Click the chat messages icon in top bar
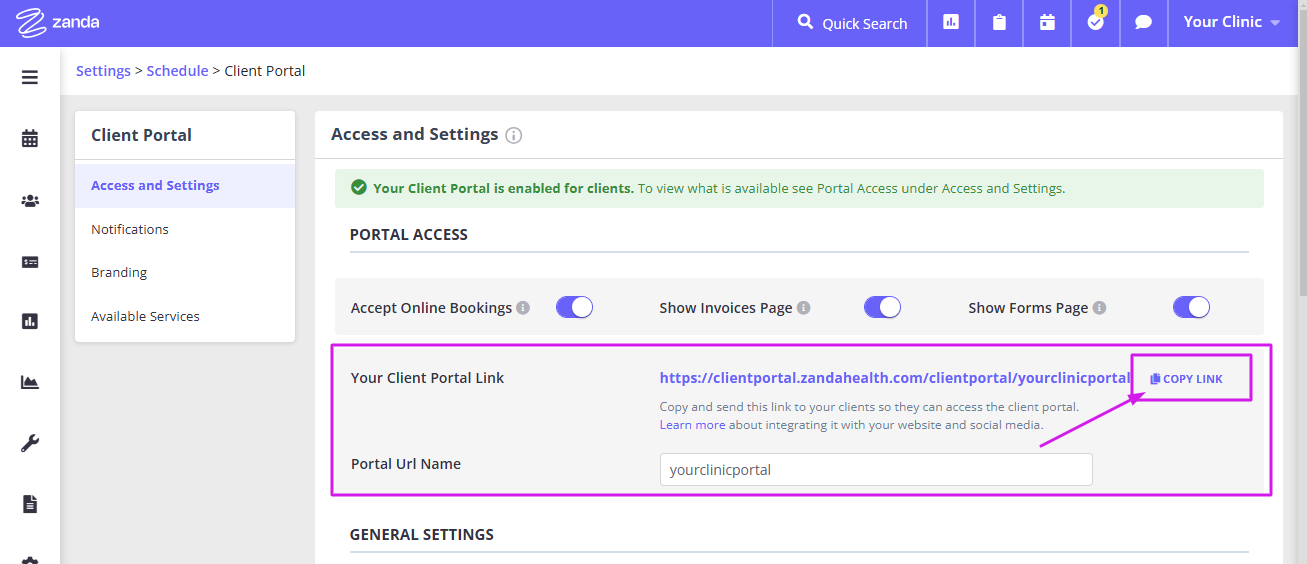Image resolution: width=1307 pixels, height=564 pixels. point(1143,23)
